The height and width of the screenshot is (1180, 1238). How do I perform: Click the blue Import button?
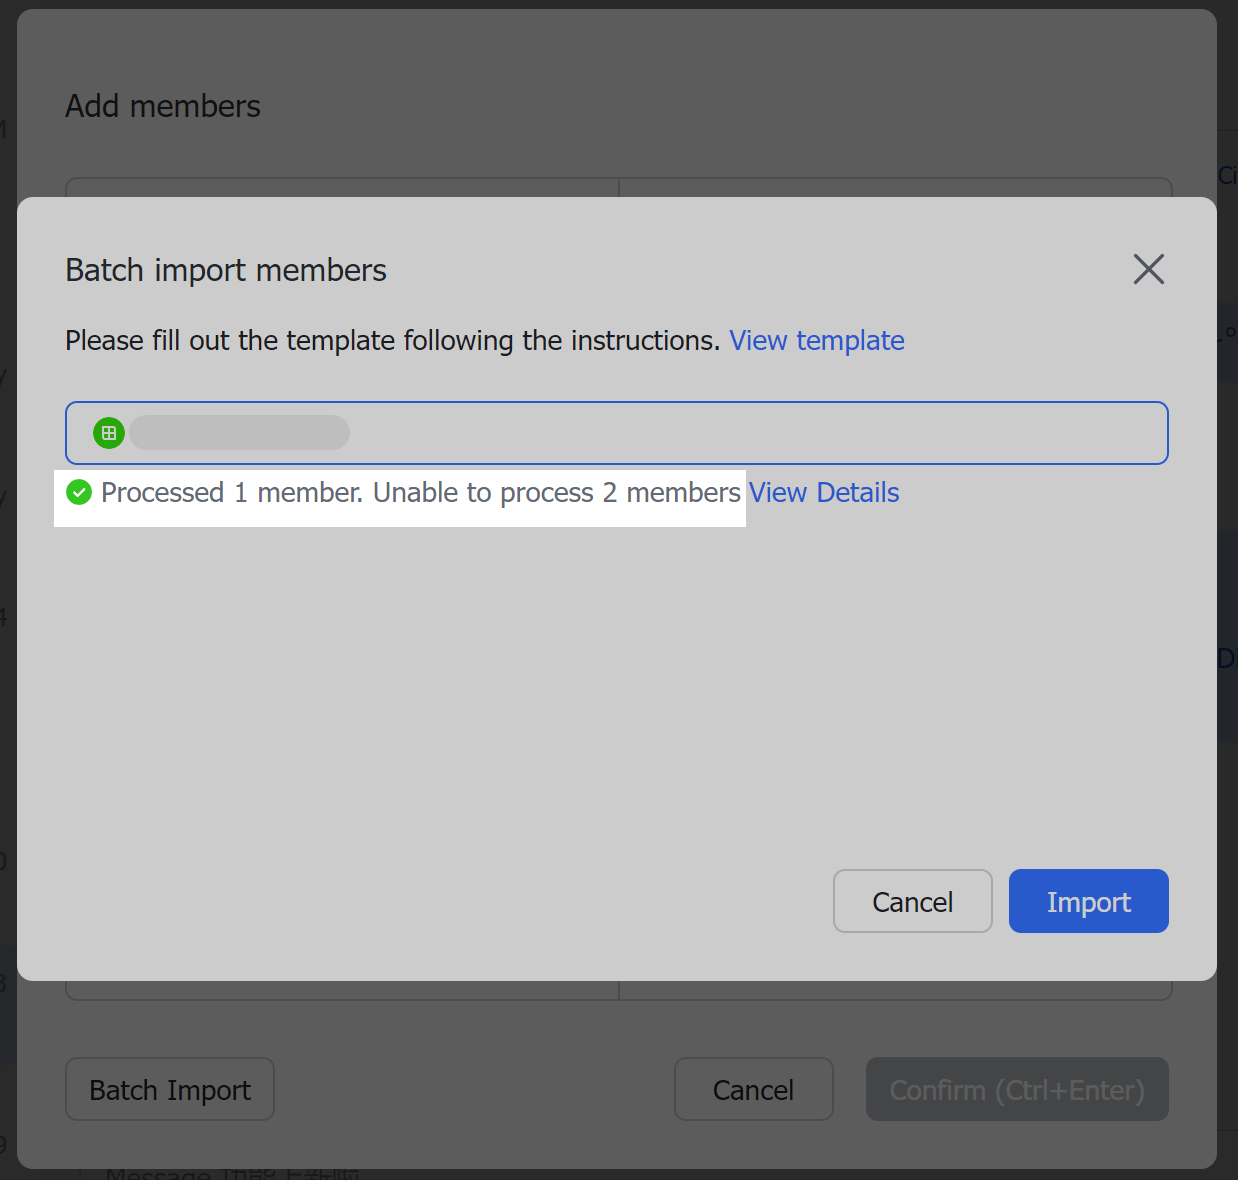[x=1088, y=901]
